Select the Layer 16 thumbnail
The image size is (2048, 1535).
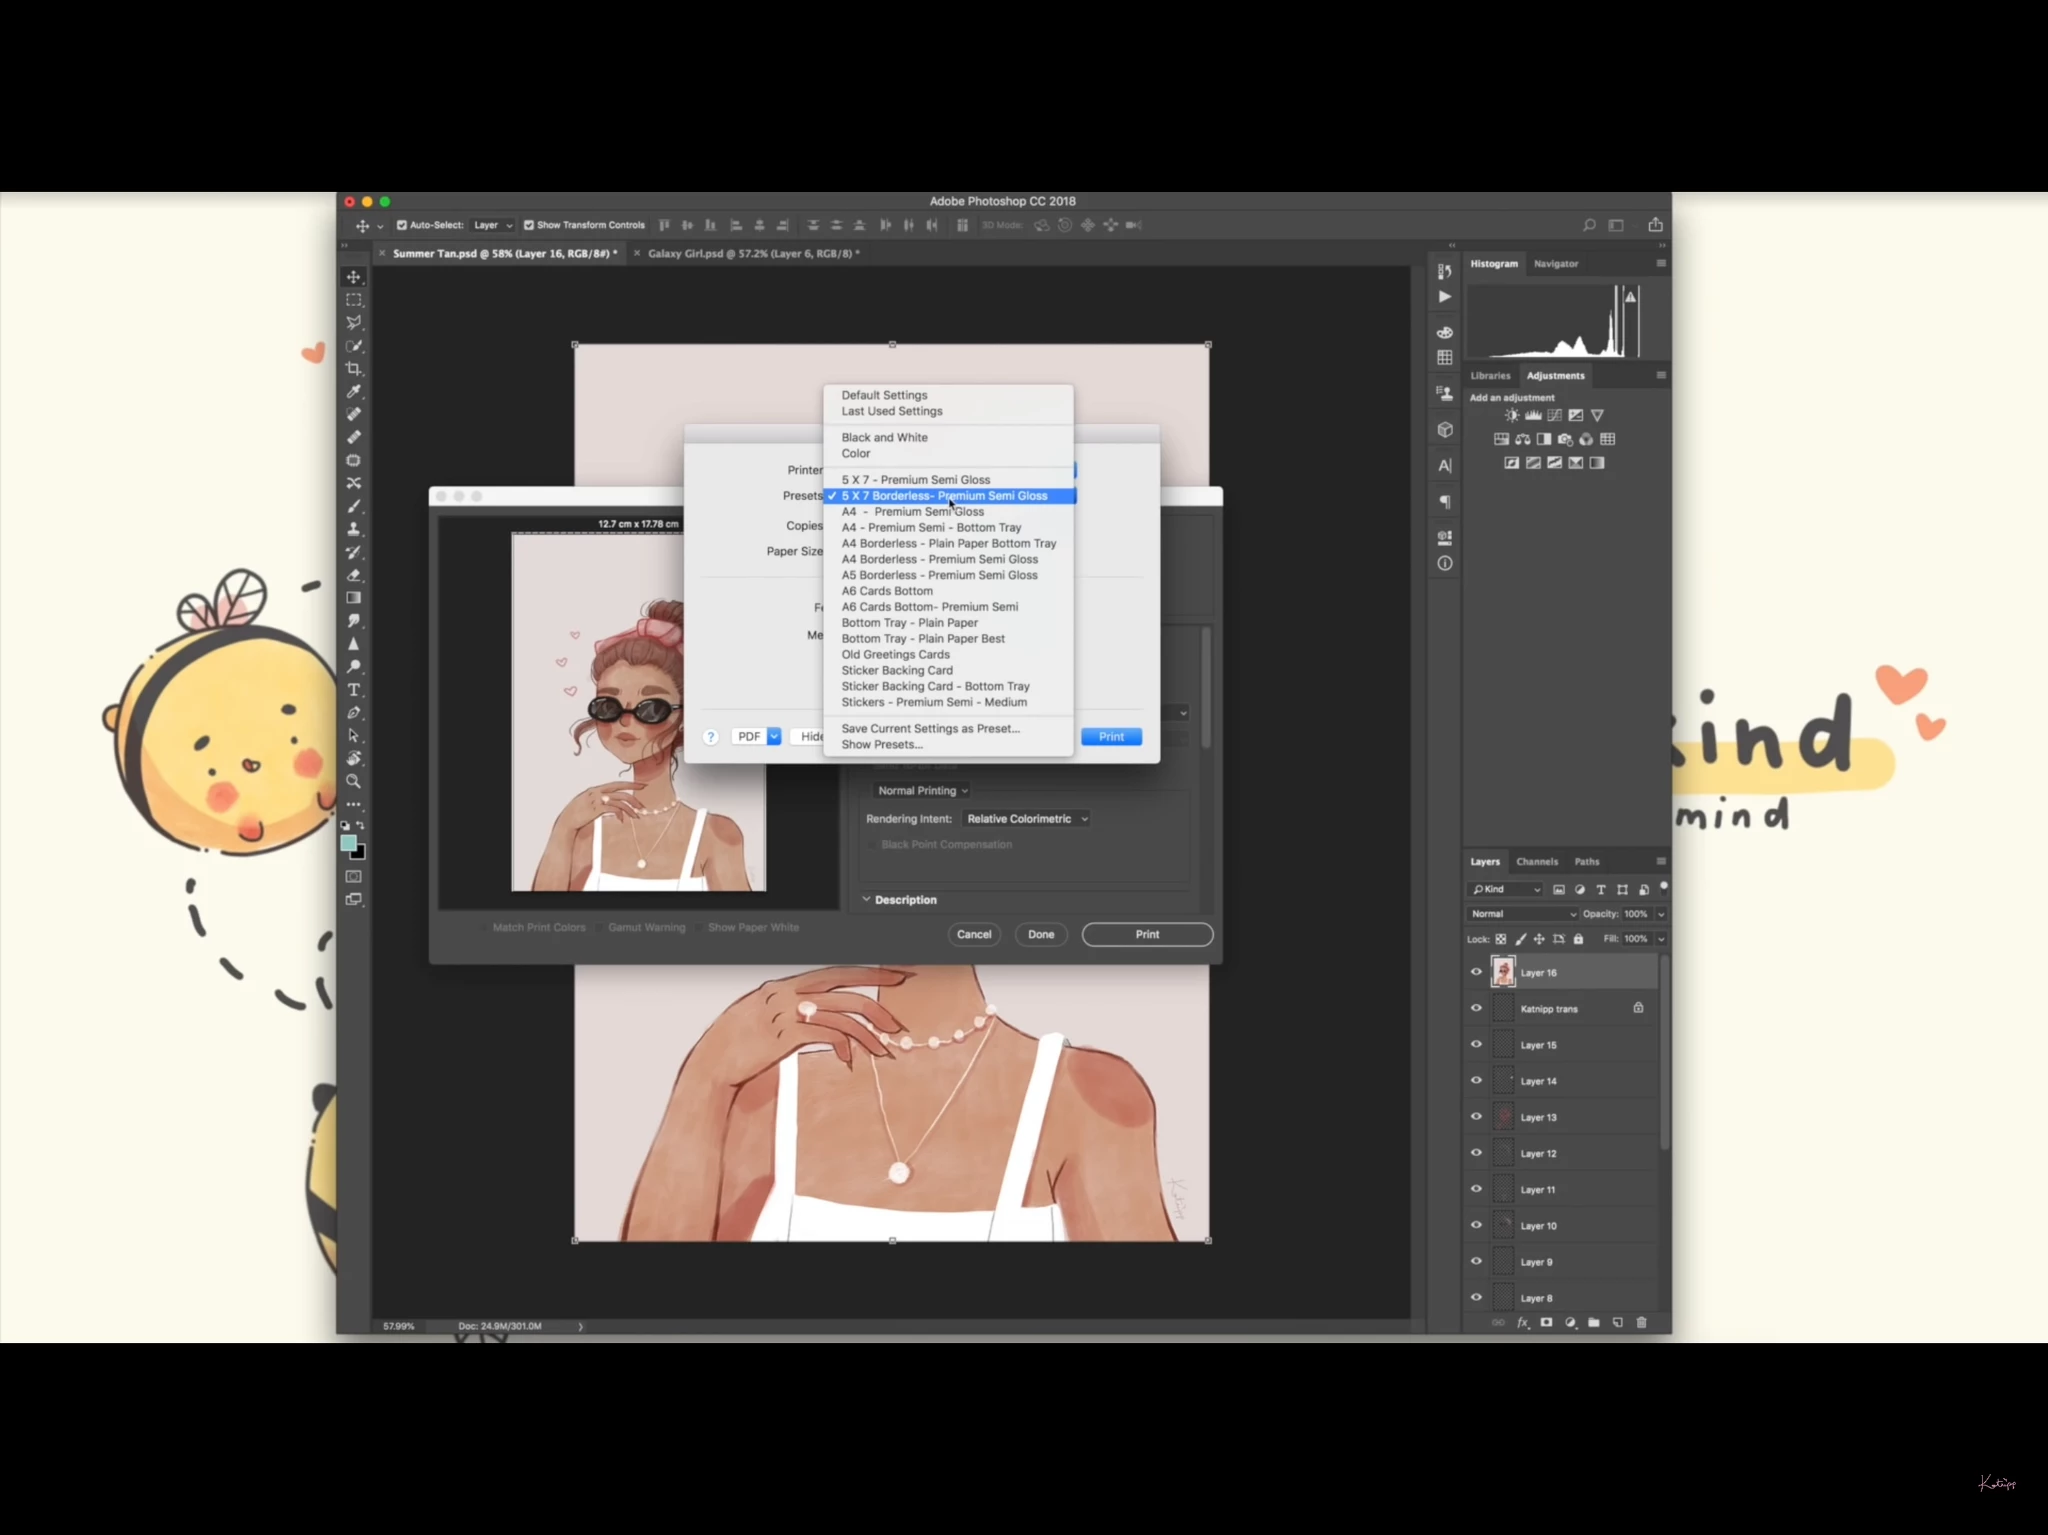click(x=1503, y=972)
